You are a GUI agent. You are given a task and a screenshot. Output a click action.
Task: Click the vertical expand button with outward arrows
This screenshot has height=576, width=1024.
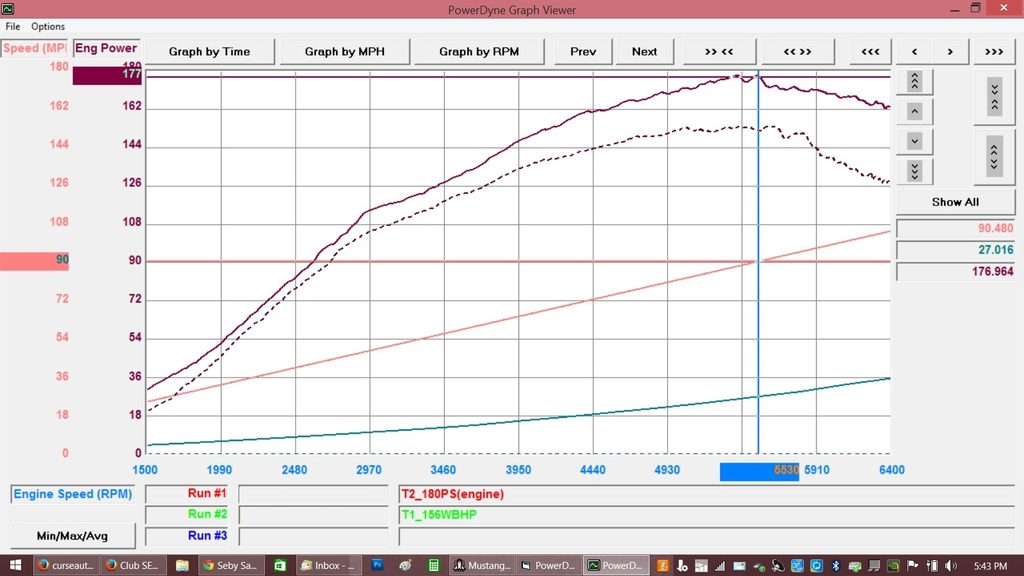[x=994, y=157]
